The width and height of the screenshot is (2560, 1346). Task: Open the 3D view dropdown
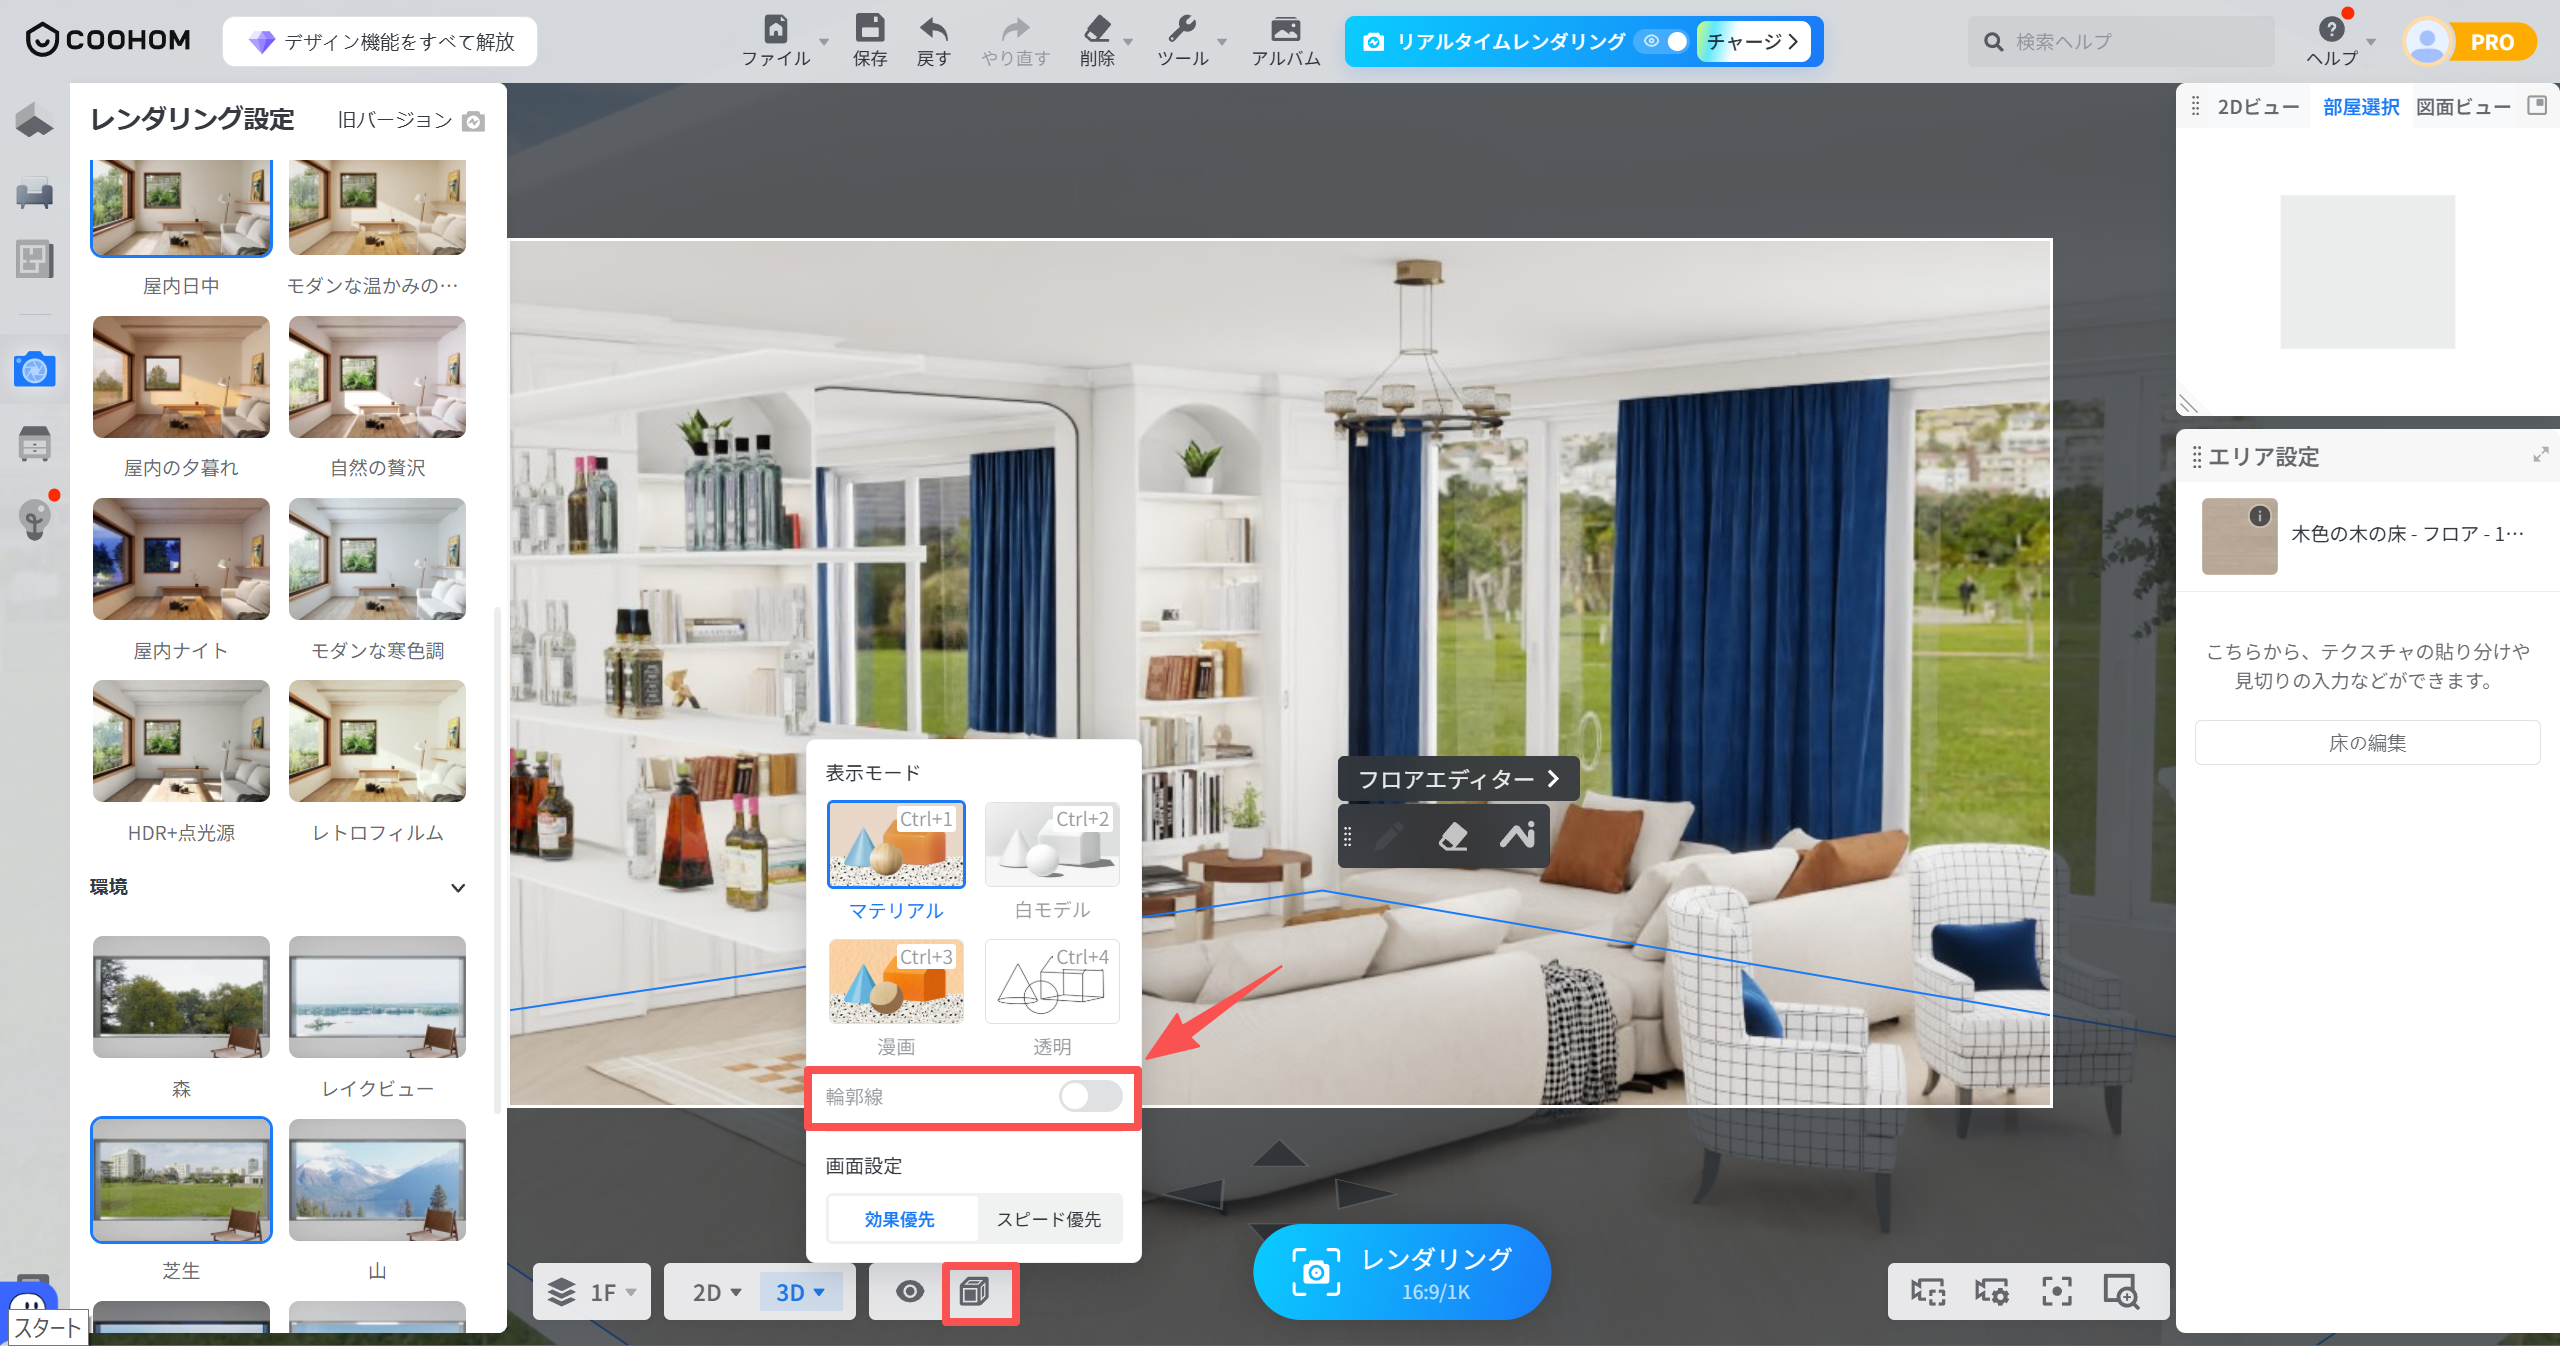(800, 1292)
